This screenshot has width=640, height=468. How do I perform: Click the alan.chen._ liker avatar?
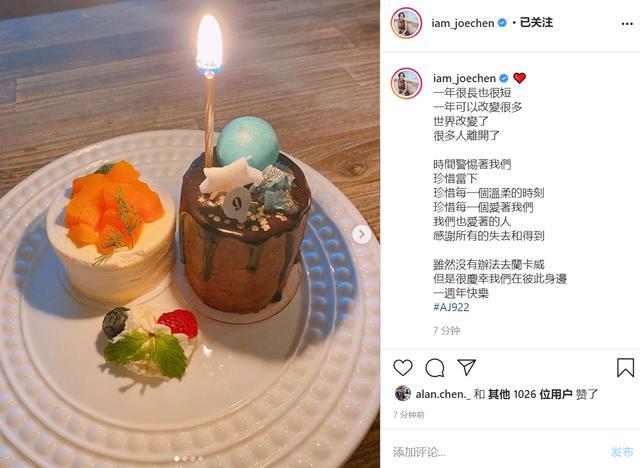point(403,393)
